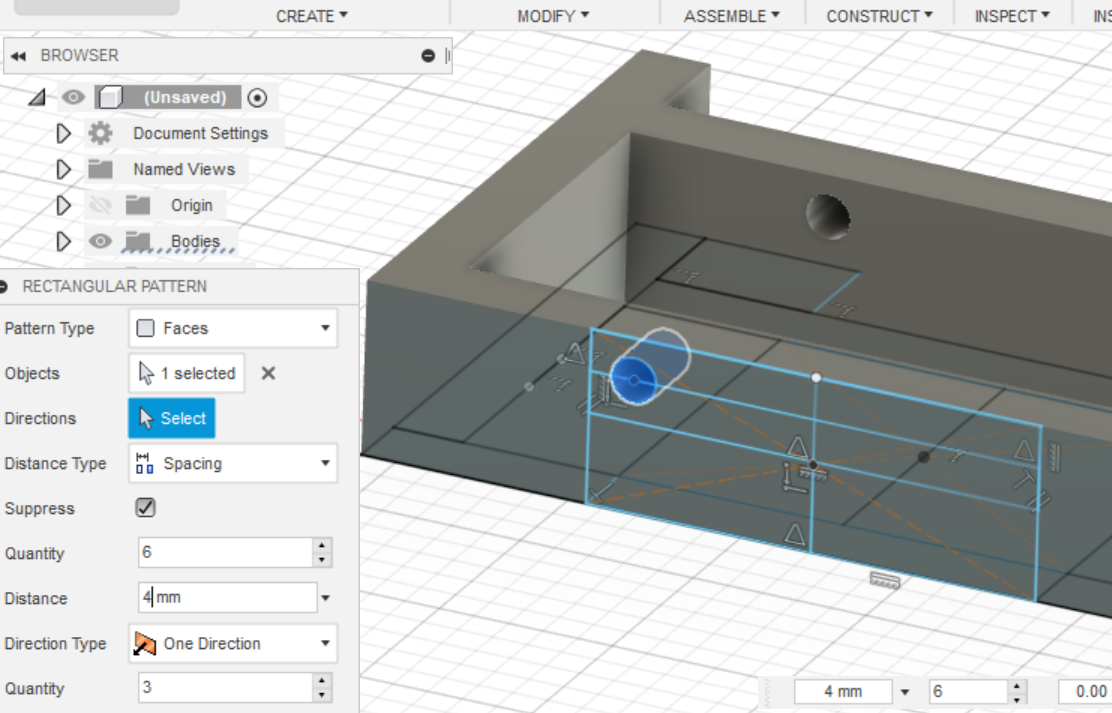Collapse the BROWSER panel with double arrows
Image resolution: width=1112 pixels, height=713 pixels.
(18, 55)
